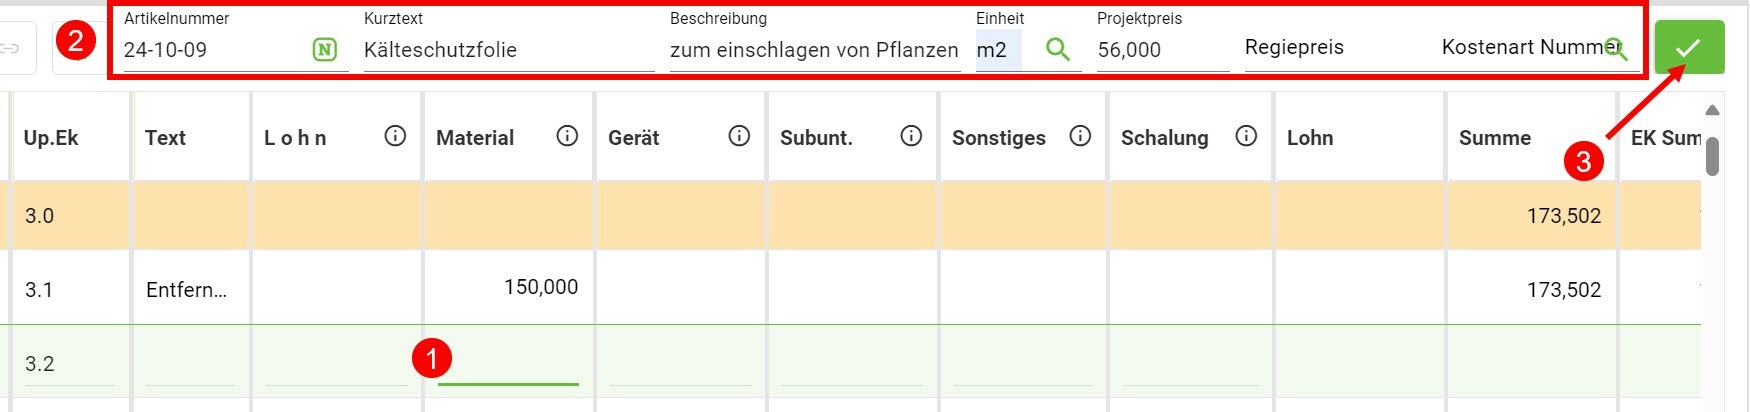Open the Gerät column info icon

(739, 136)
